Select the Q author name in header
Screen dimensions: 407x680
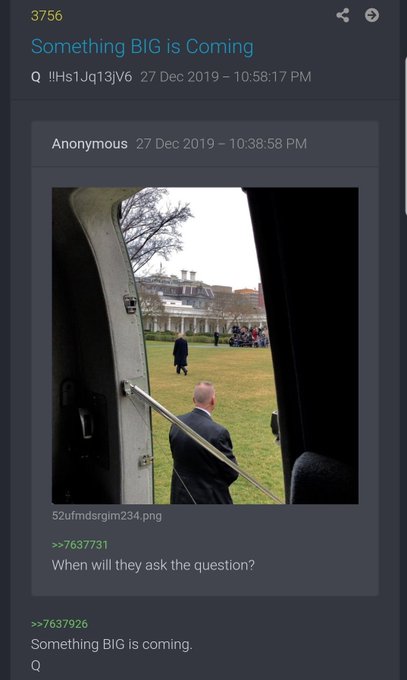(x=36, y=77)
